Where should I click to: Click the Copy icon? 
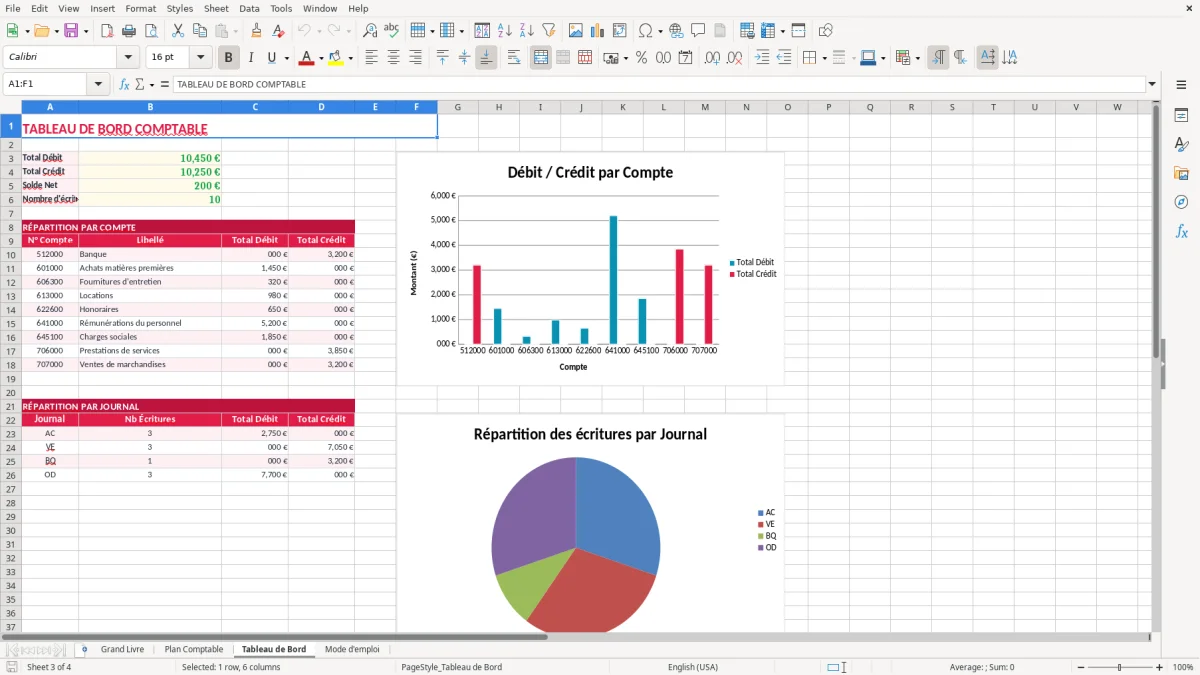(199, 31)
